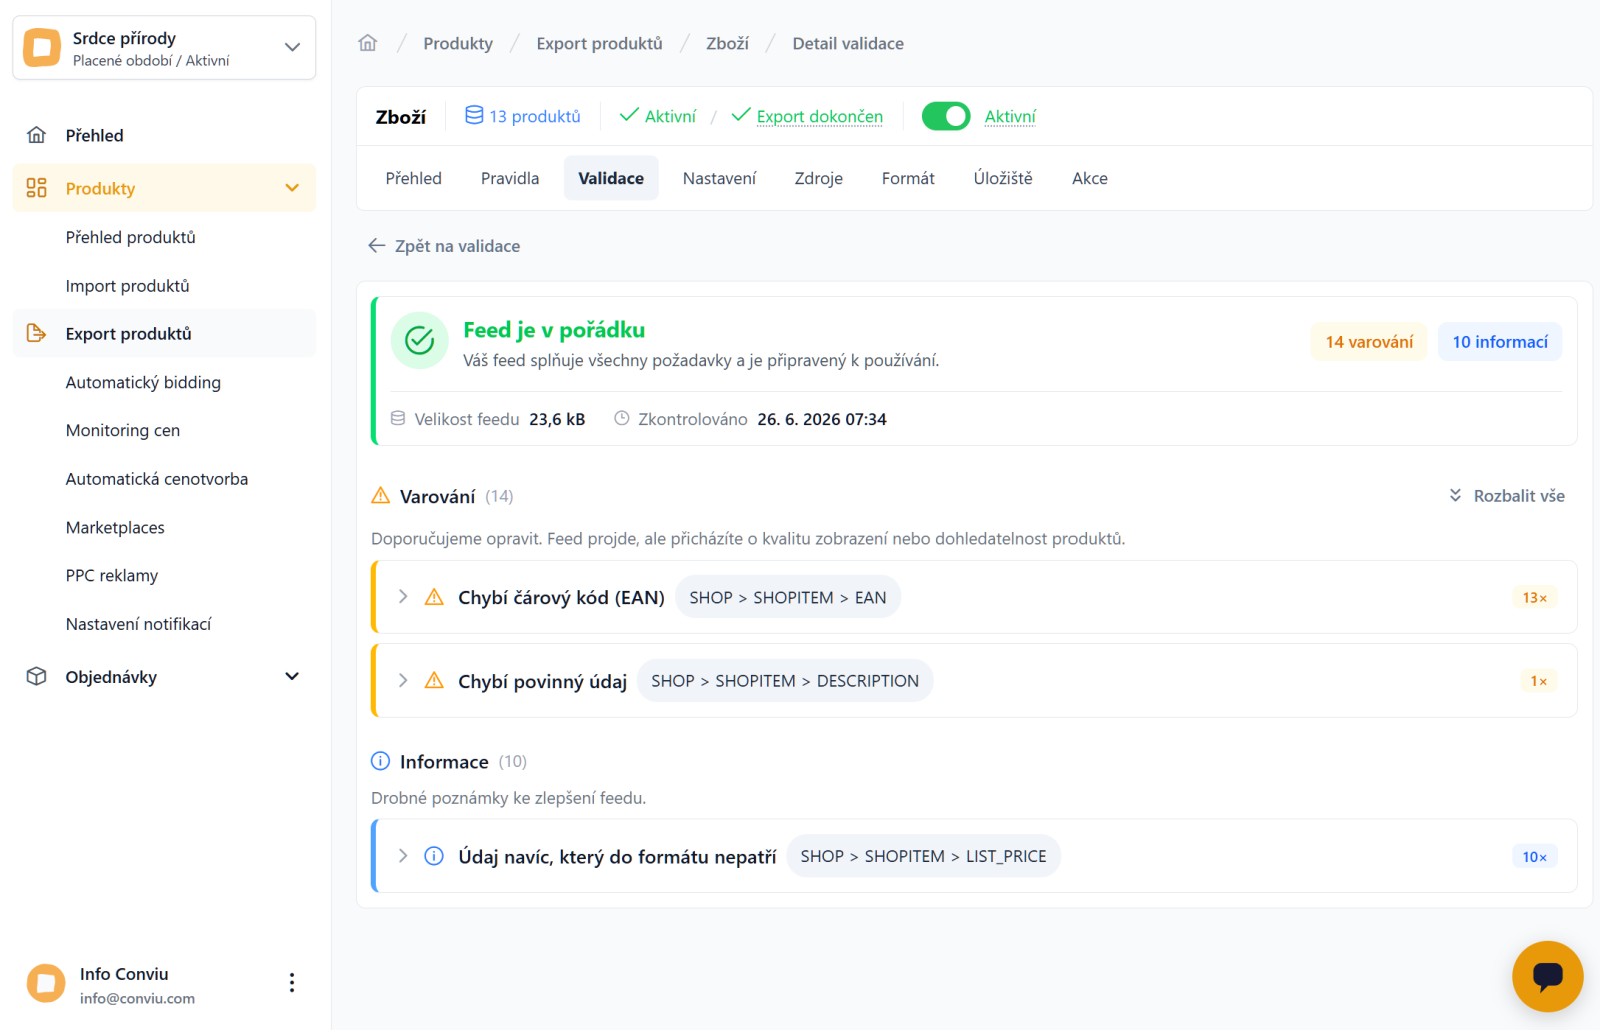The image size is (1600, 1030).
Task: Select the Validace tab
Action: pyautogui.click(x=611, y=178)
